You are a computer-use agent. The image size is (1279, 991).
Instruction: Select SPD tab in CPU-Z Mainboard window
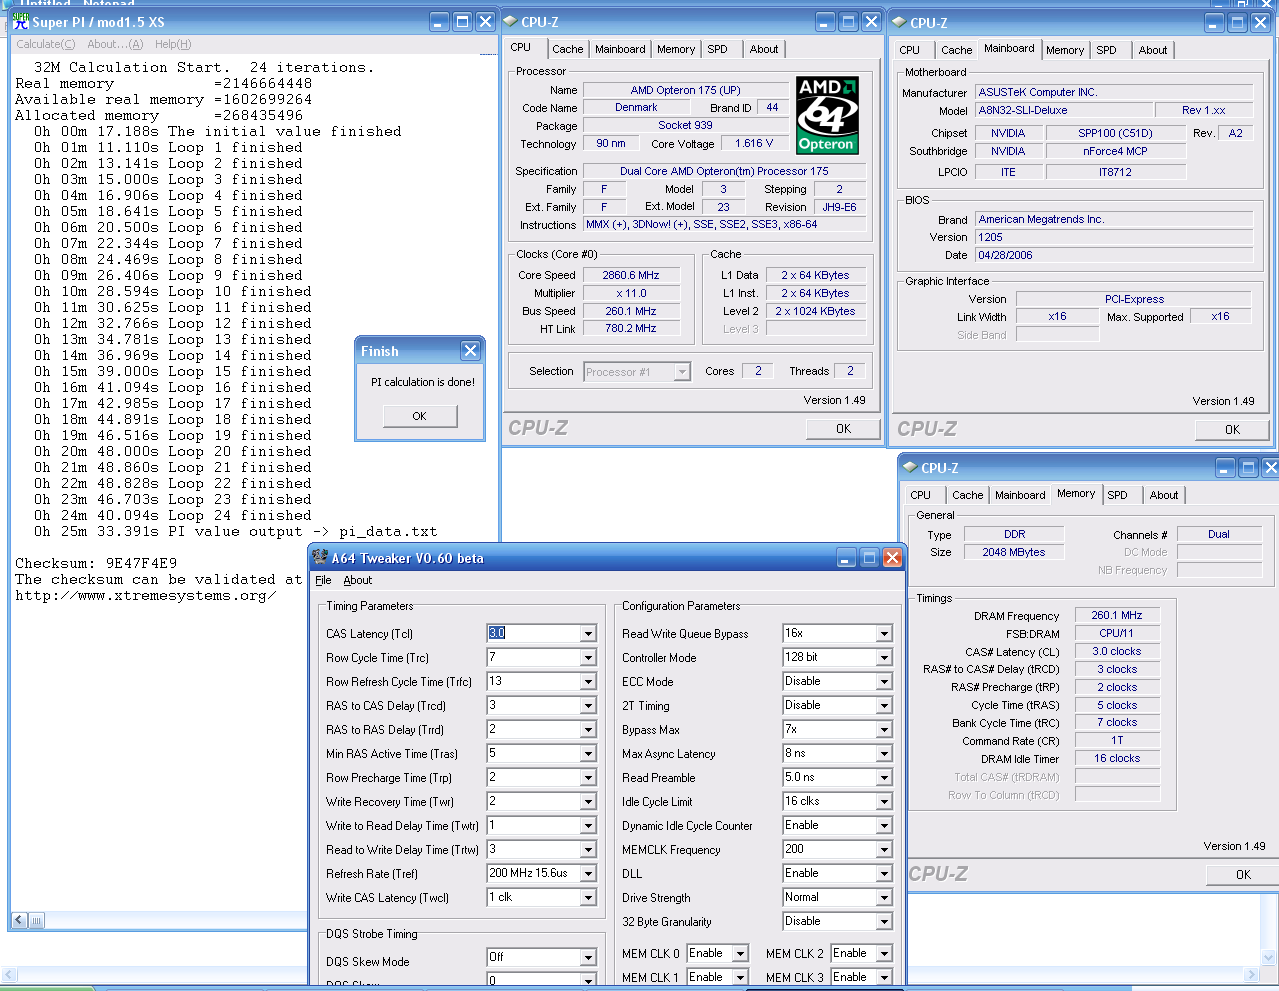pos(1106,50)
